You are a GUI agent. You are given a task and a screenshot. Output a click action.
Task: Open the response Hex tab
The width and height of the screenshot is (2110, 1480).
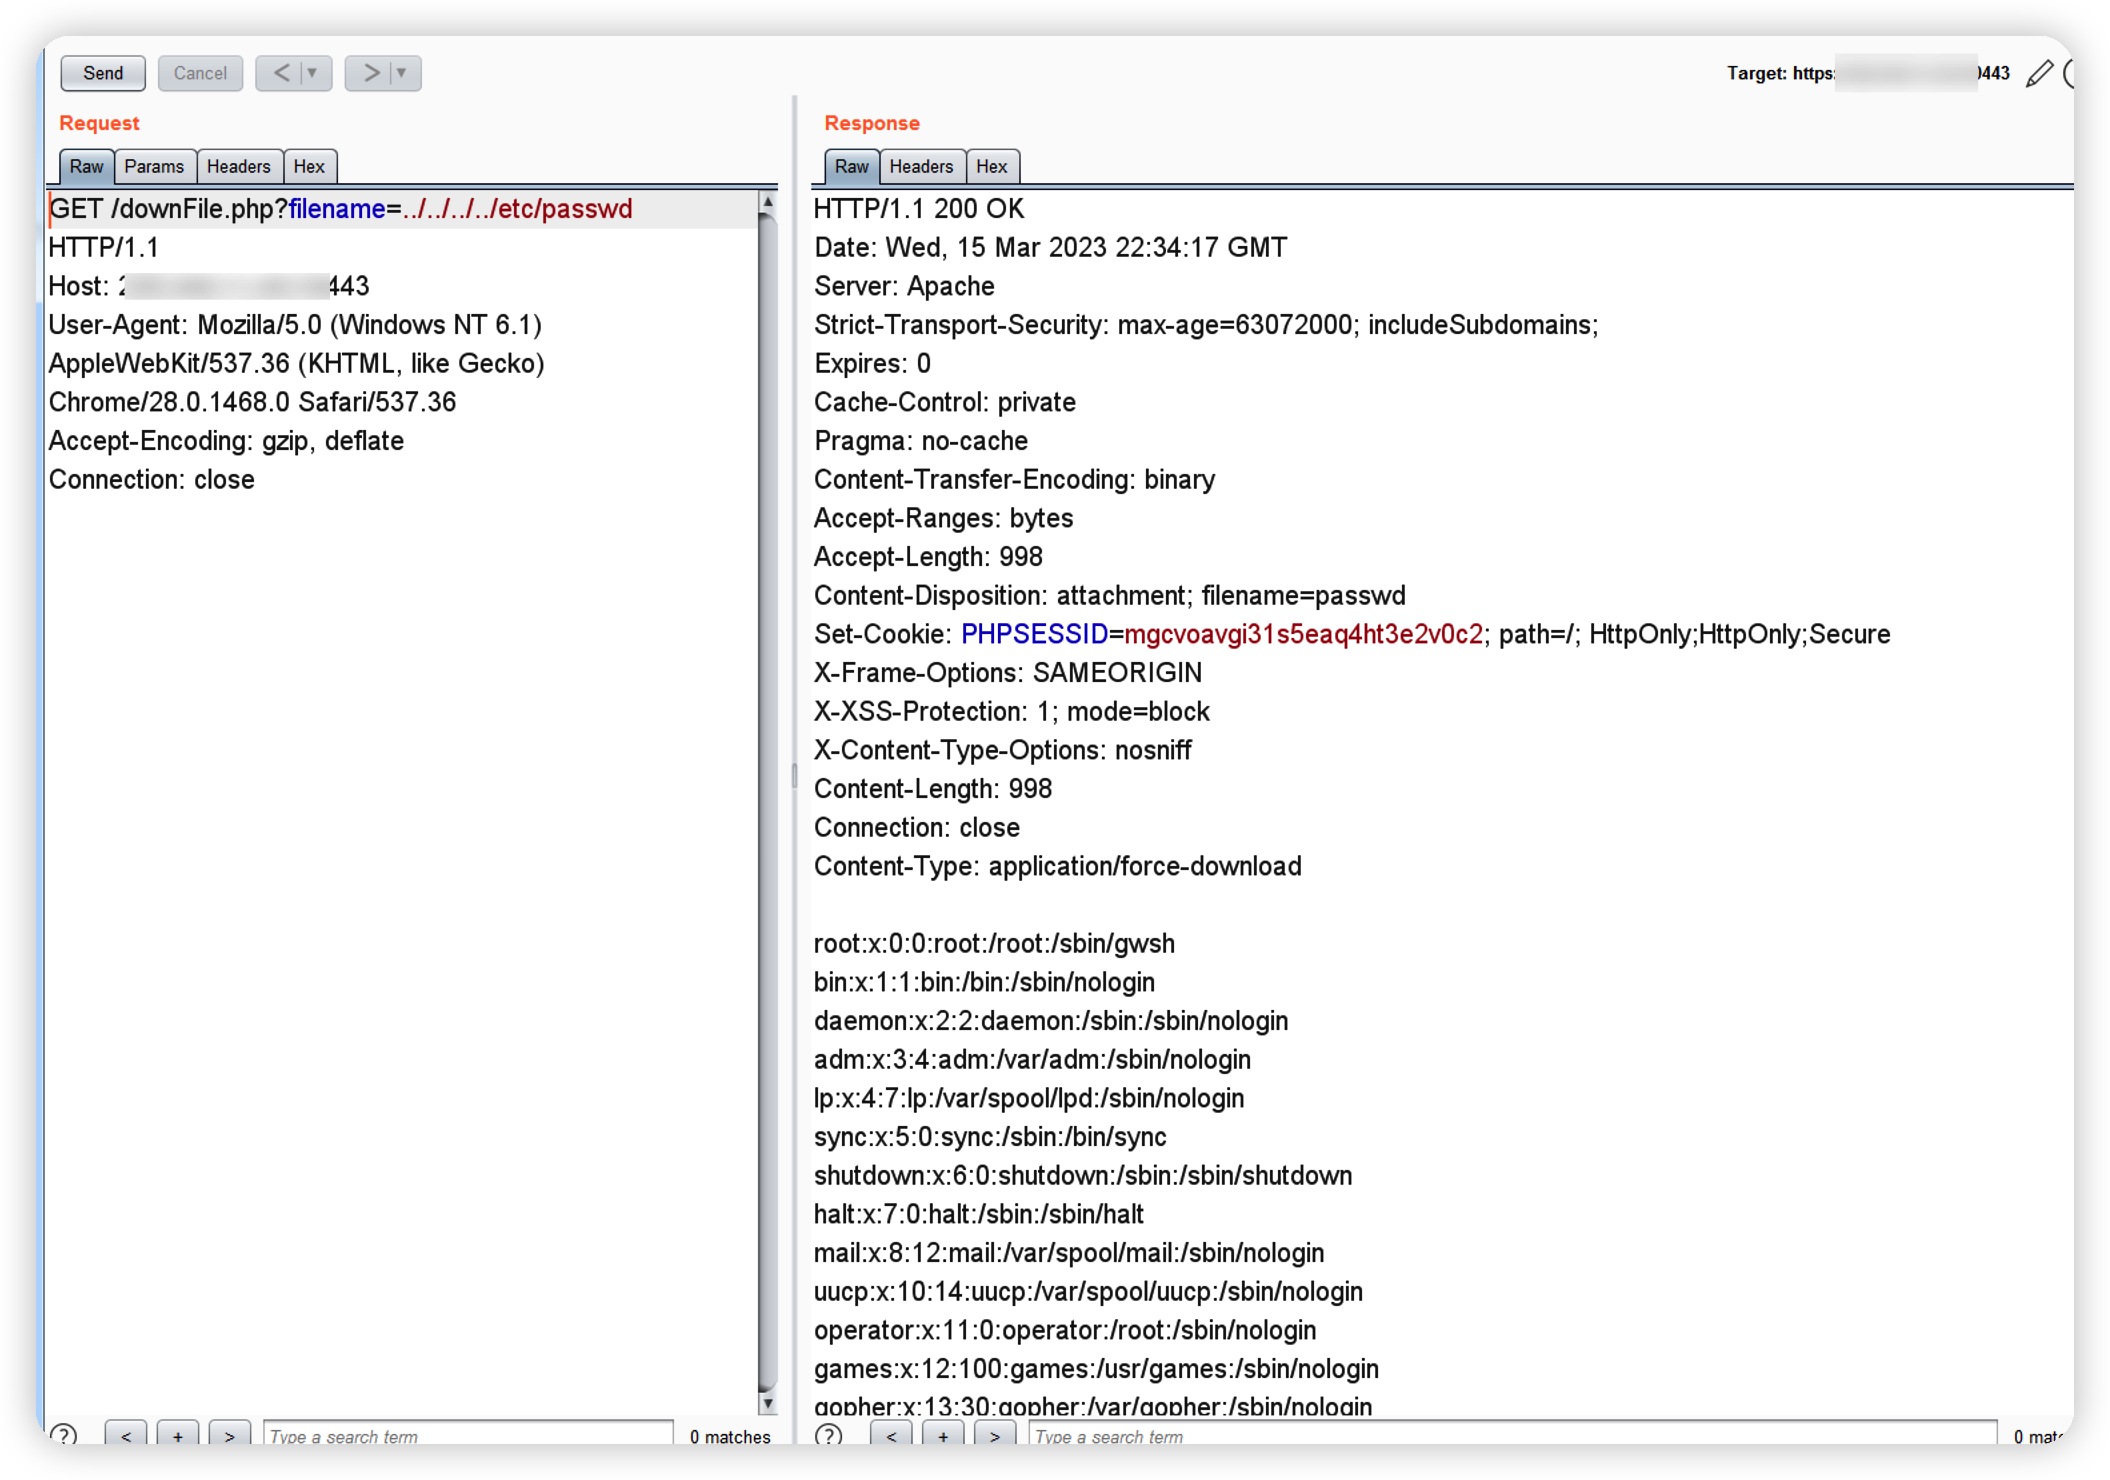991,167
